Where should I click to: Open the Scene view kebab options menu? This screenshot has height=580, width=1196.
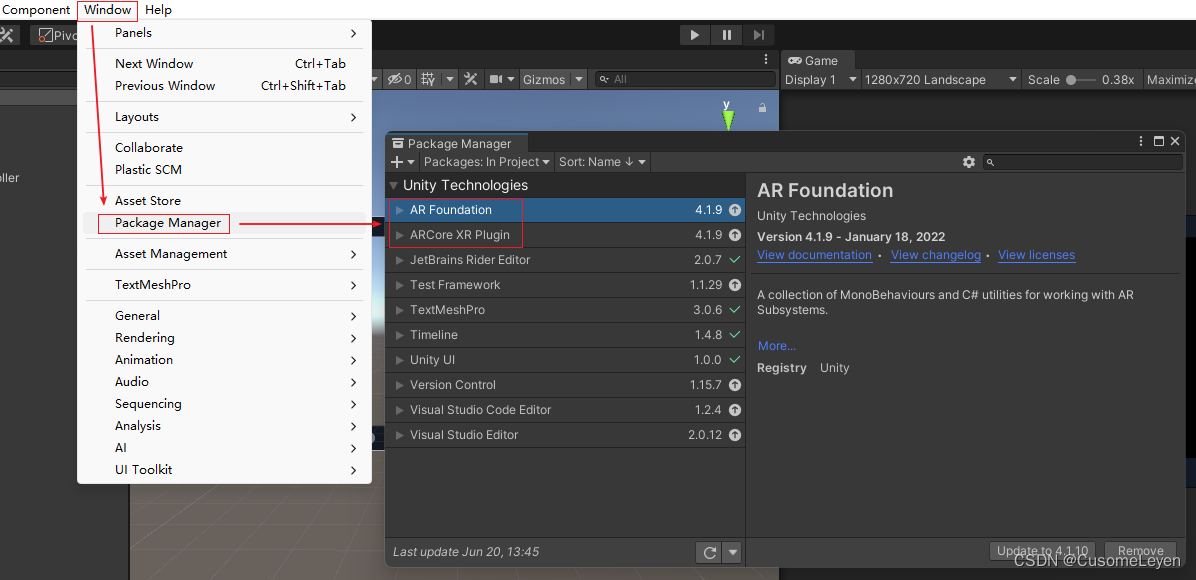coord(767,60)
